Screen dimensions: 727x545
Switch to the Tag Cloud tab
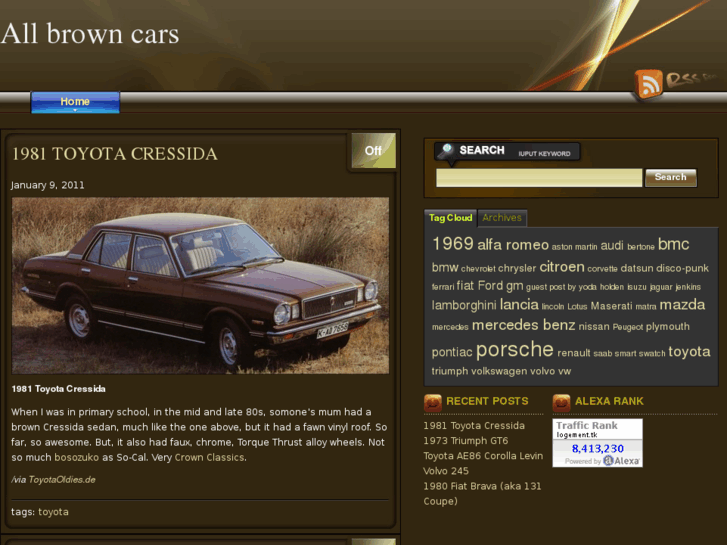tap(450, 218)
